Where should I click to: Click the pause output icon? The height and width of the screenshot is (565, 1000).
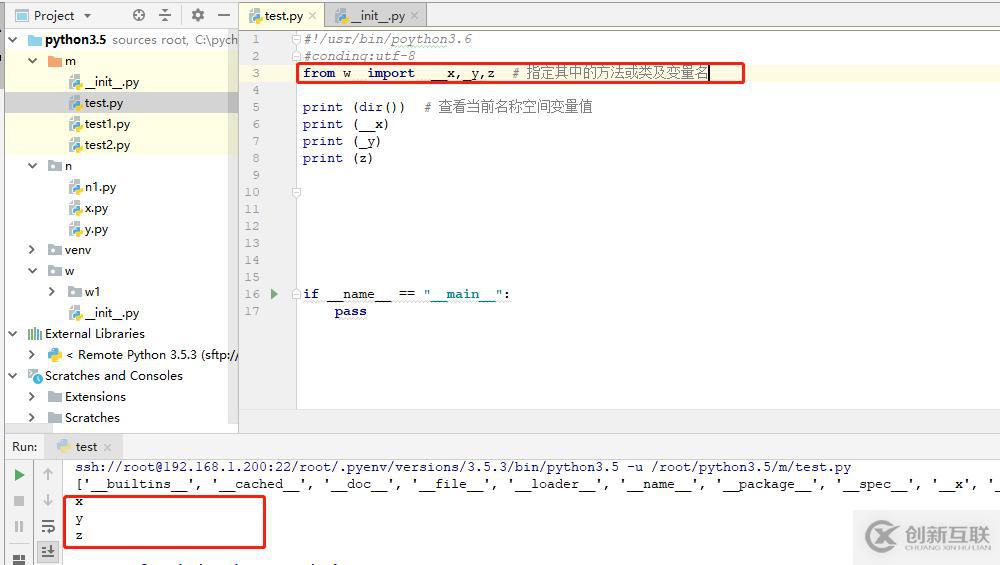click(19, 526)
